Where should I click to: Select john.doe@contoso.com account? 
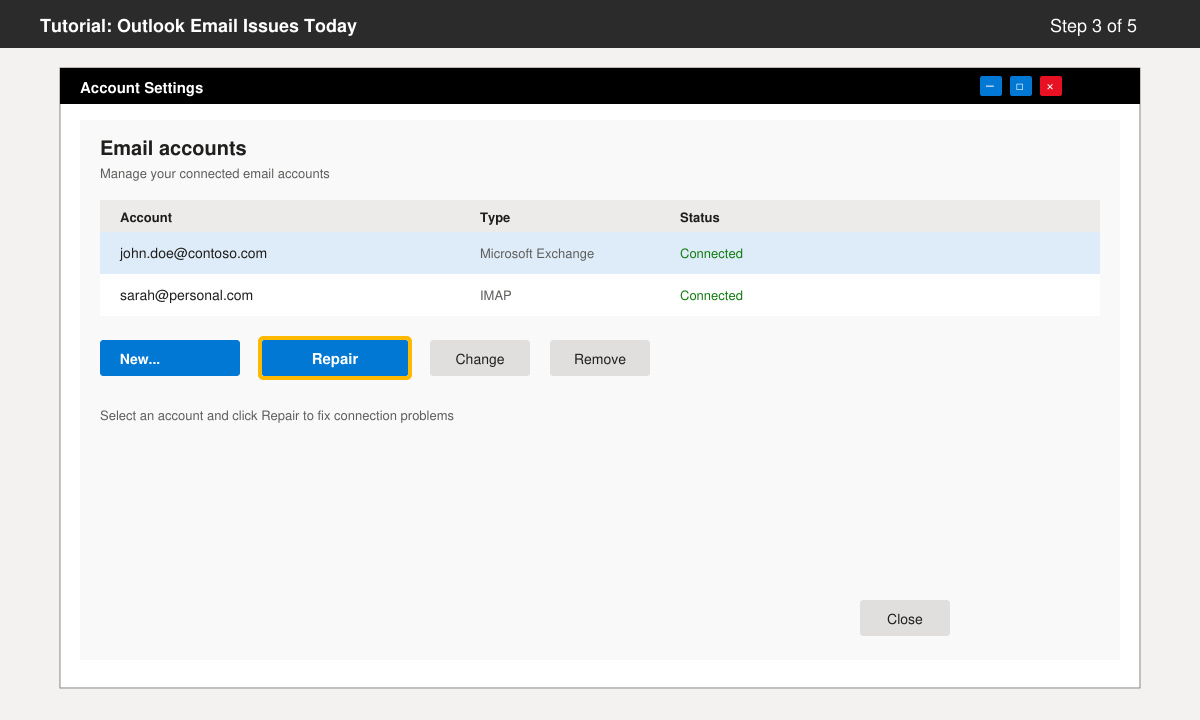(600, 253)
